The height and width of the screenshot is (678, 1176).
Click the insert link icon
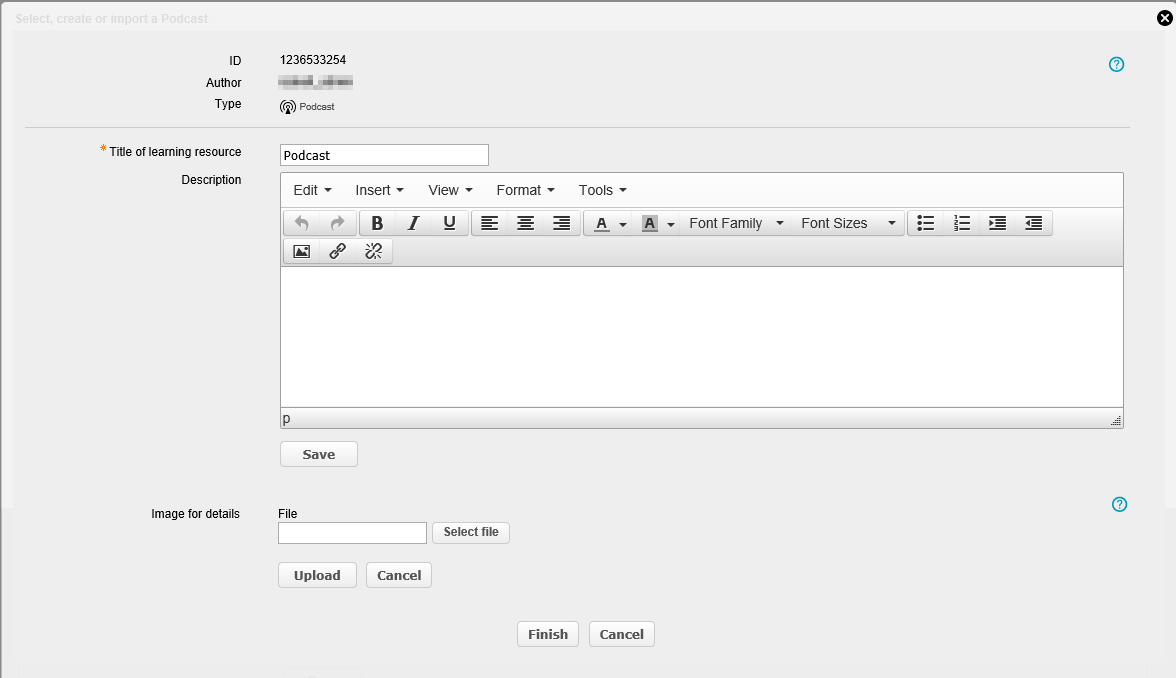point(337,251)
